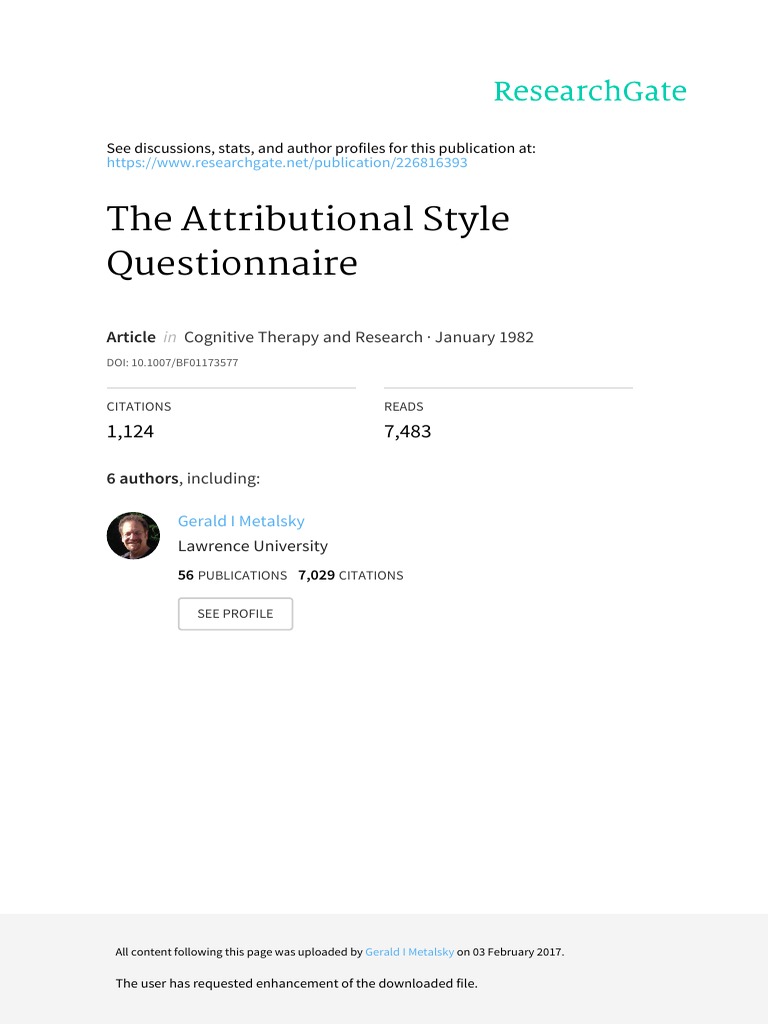
Task: Click the Lawrence University affiliation
Action: point(253,546)
